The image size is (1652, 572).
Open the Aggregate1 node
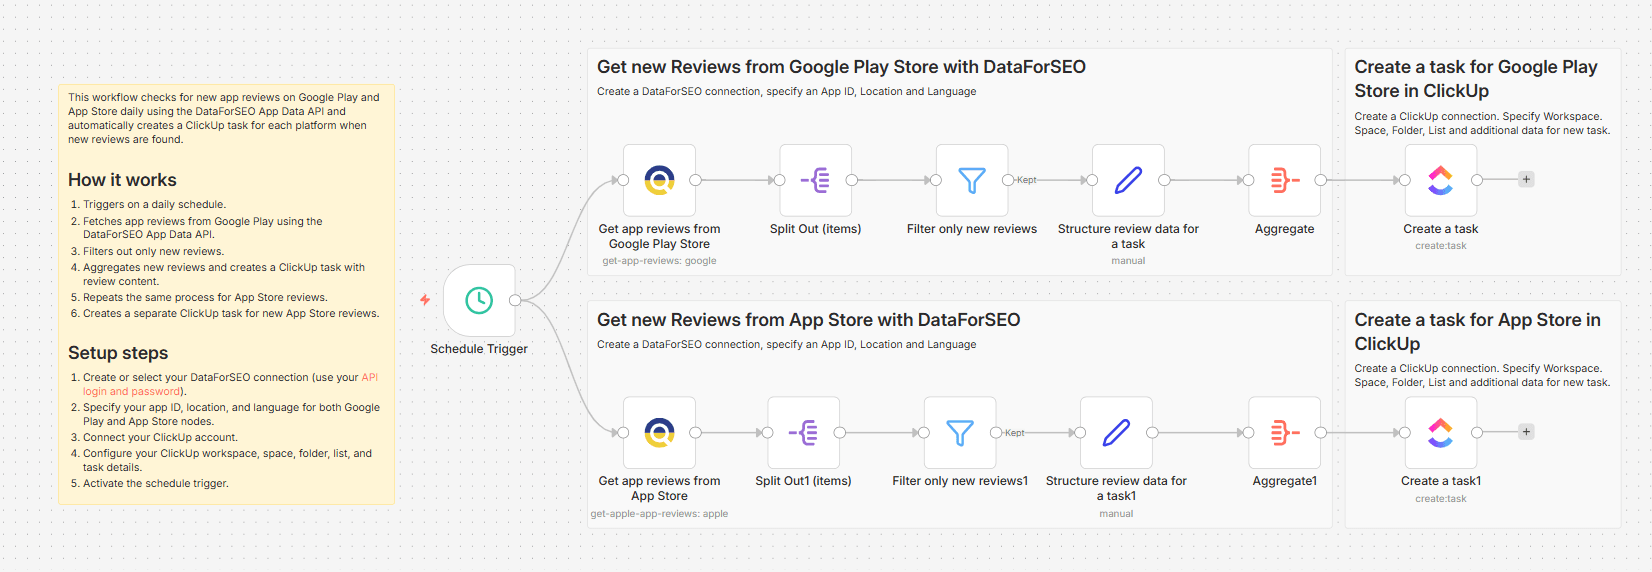[x=1285, y=432]
